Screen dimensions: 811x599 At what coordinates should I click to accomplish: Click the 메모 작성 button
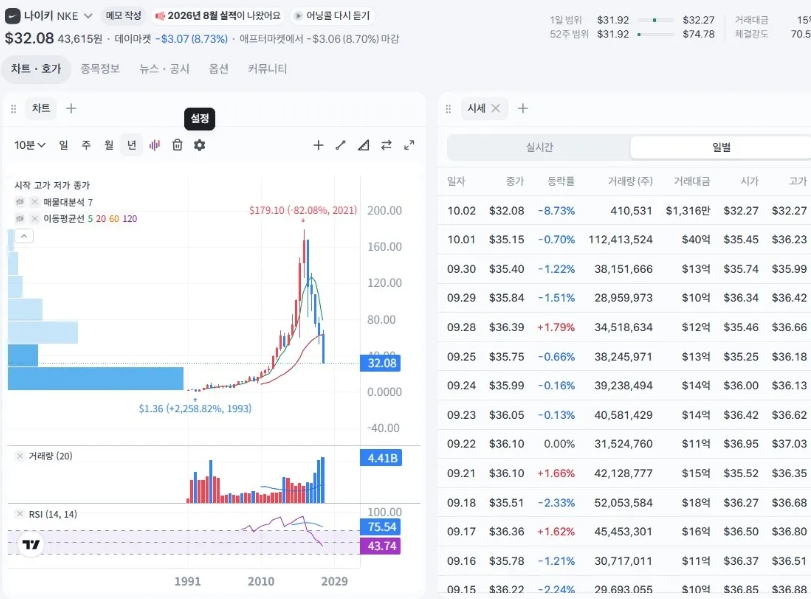point(124,16)
